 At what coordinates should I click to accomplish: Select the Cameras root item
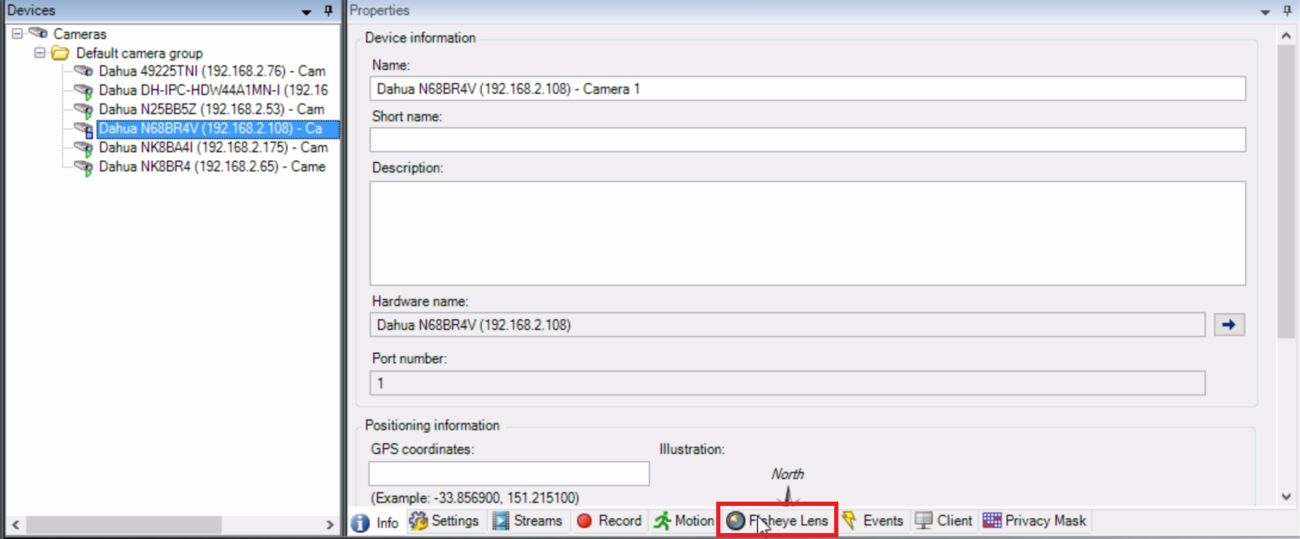tap(79, 34)
